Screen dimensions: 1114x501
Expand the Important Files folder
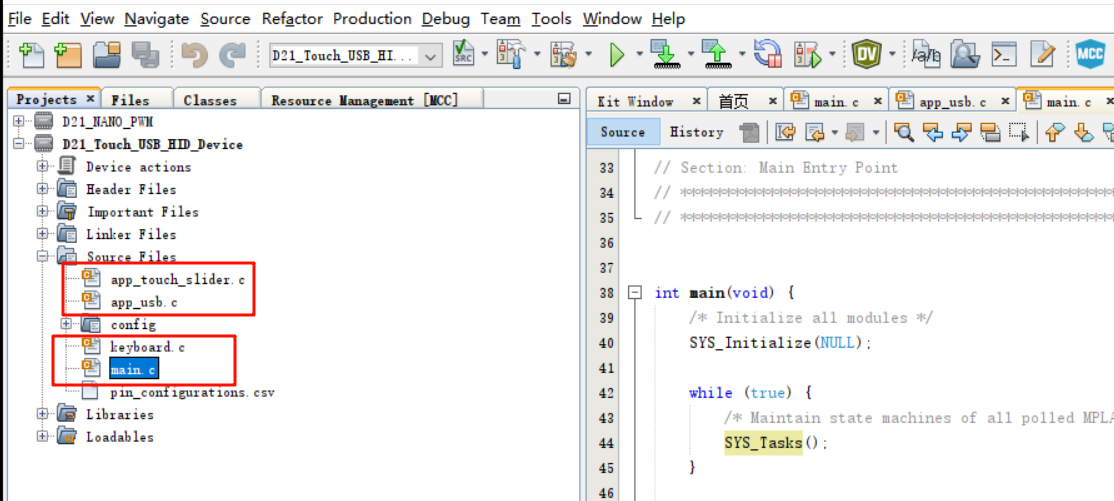pos(43,211)
